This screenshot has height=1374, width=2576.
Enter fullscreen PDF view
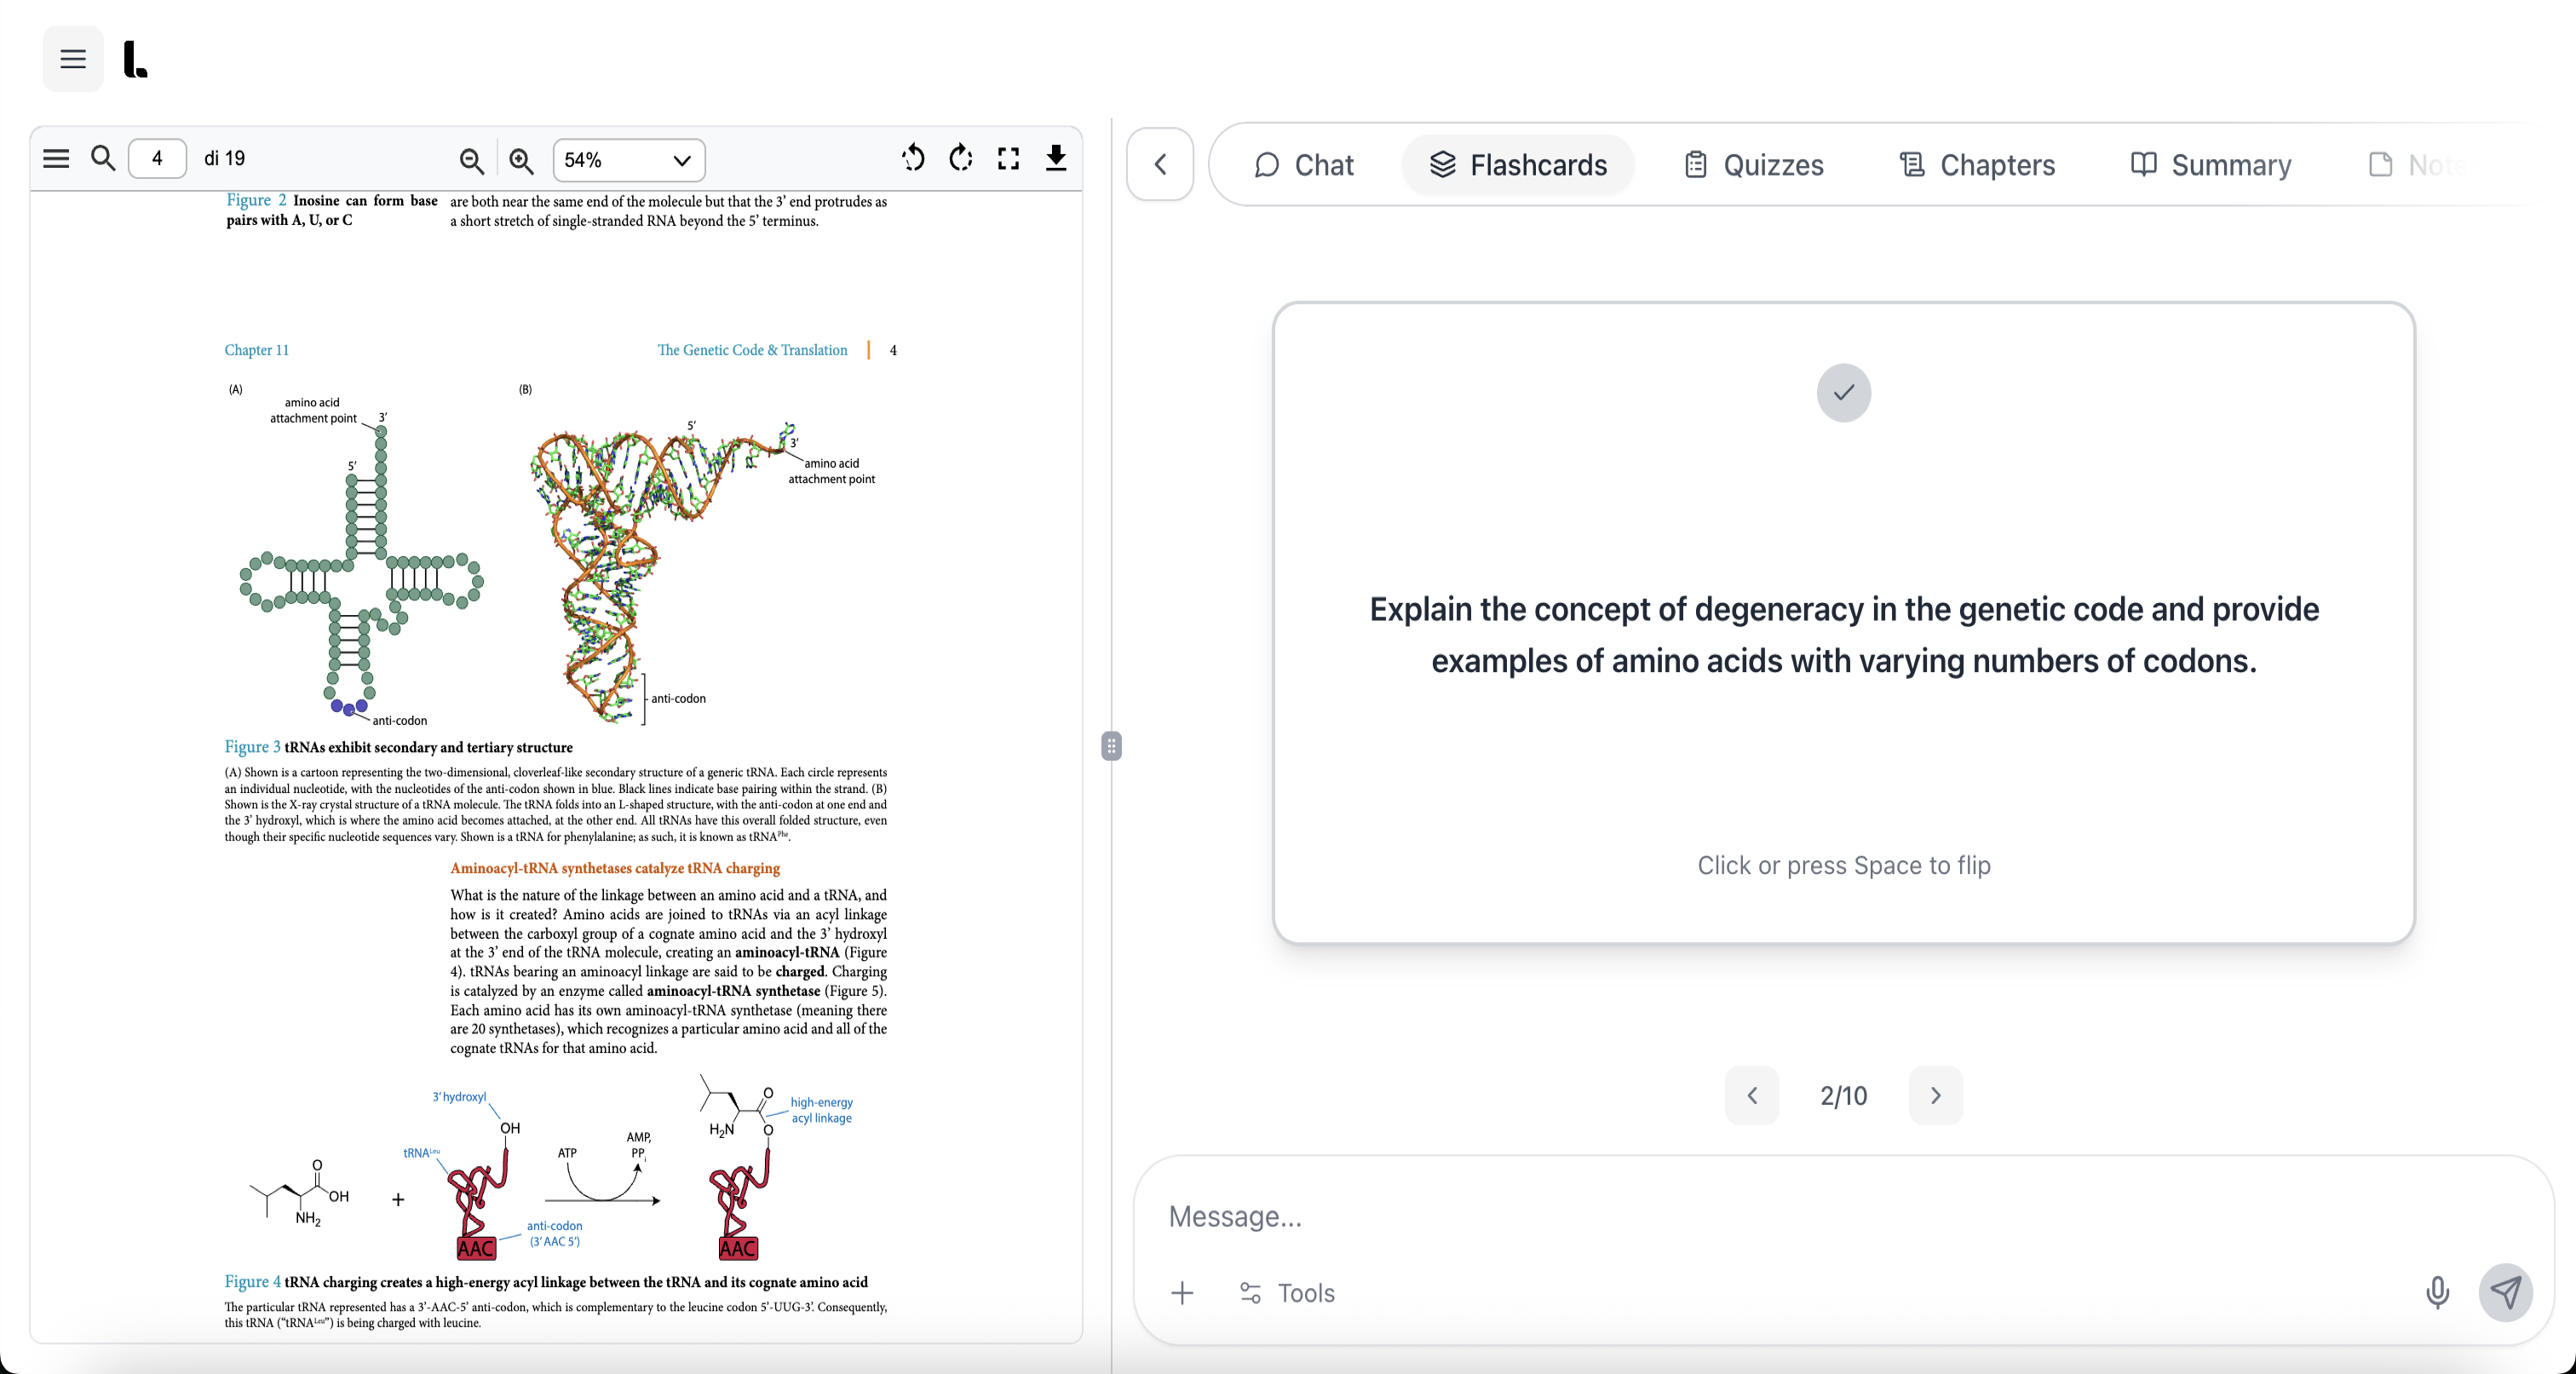pyautogui.click(x=1008, y=158)
